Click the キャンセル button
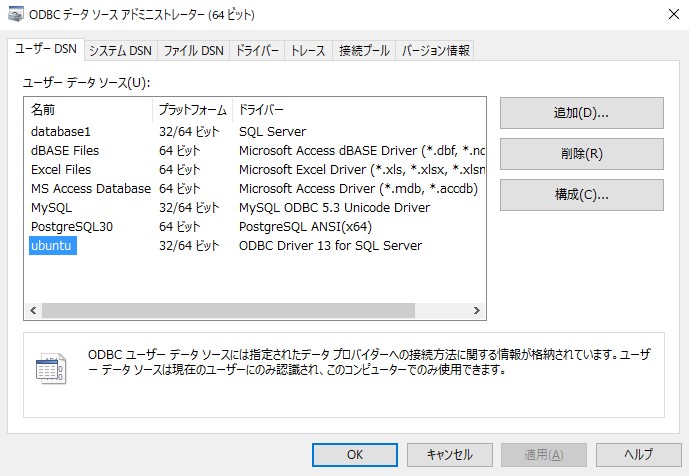 click(450, 454)
